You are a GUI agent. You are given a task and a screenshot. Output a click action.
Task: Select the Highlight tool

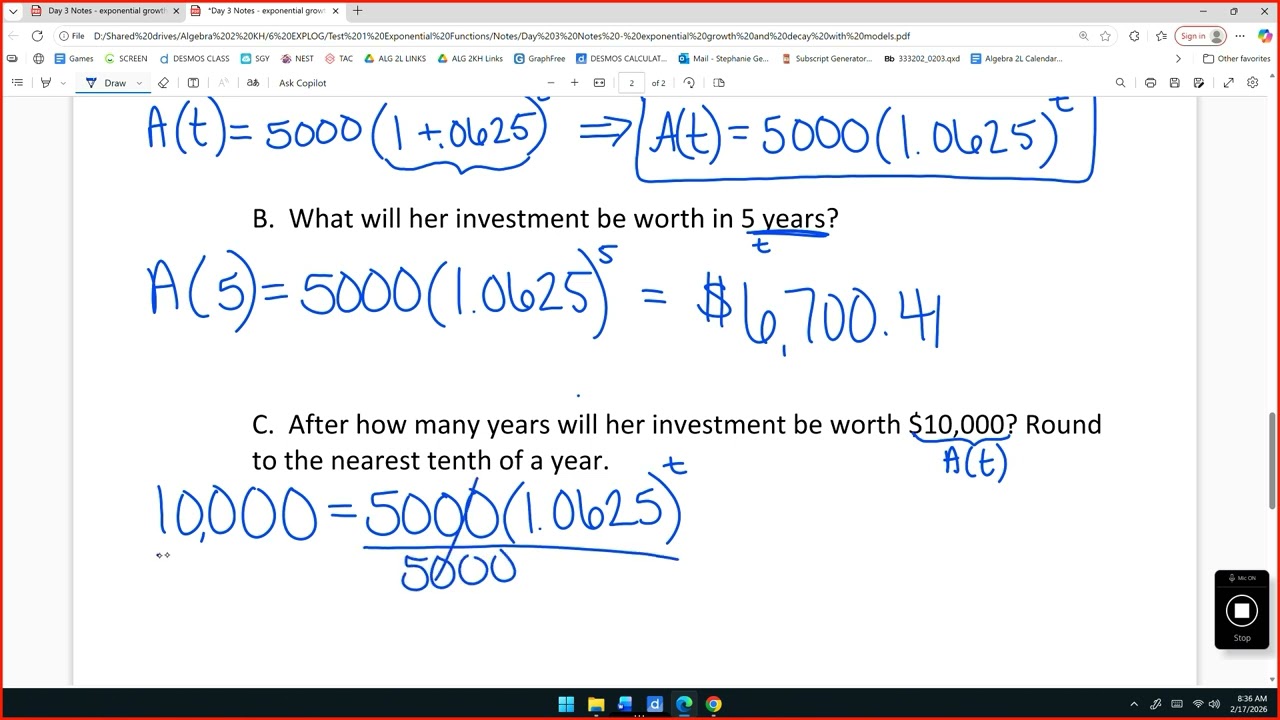pos(45,83)
